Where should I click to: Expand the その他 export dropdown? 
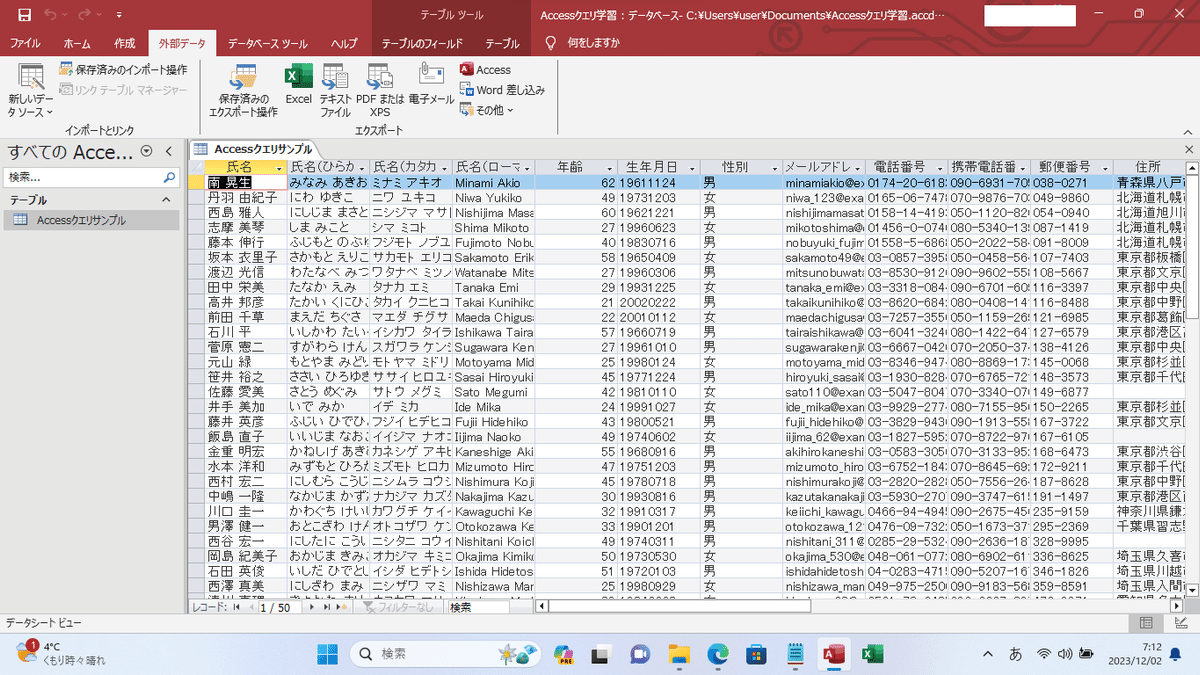coord(487,110)
